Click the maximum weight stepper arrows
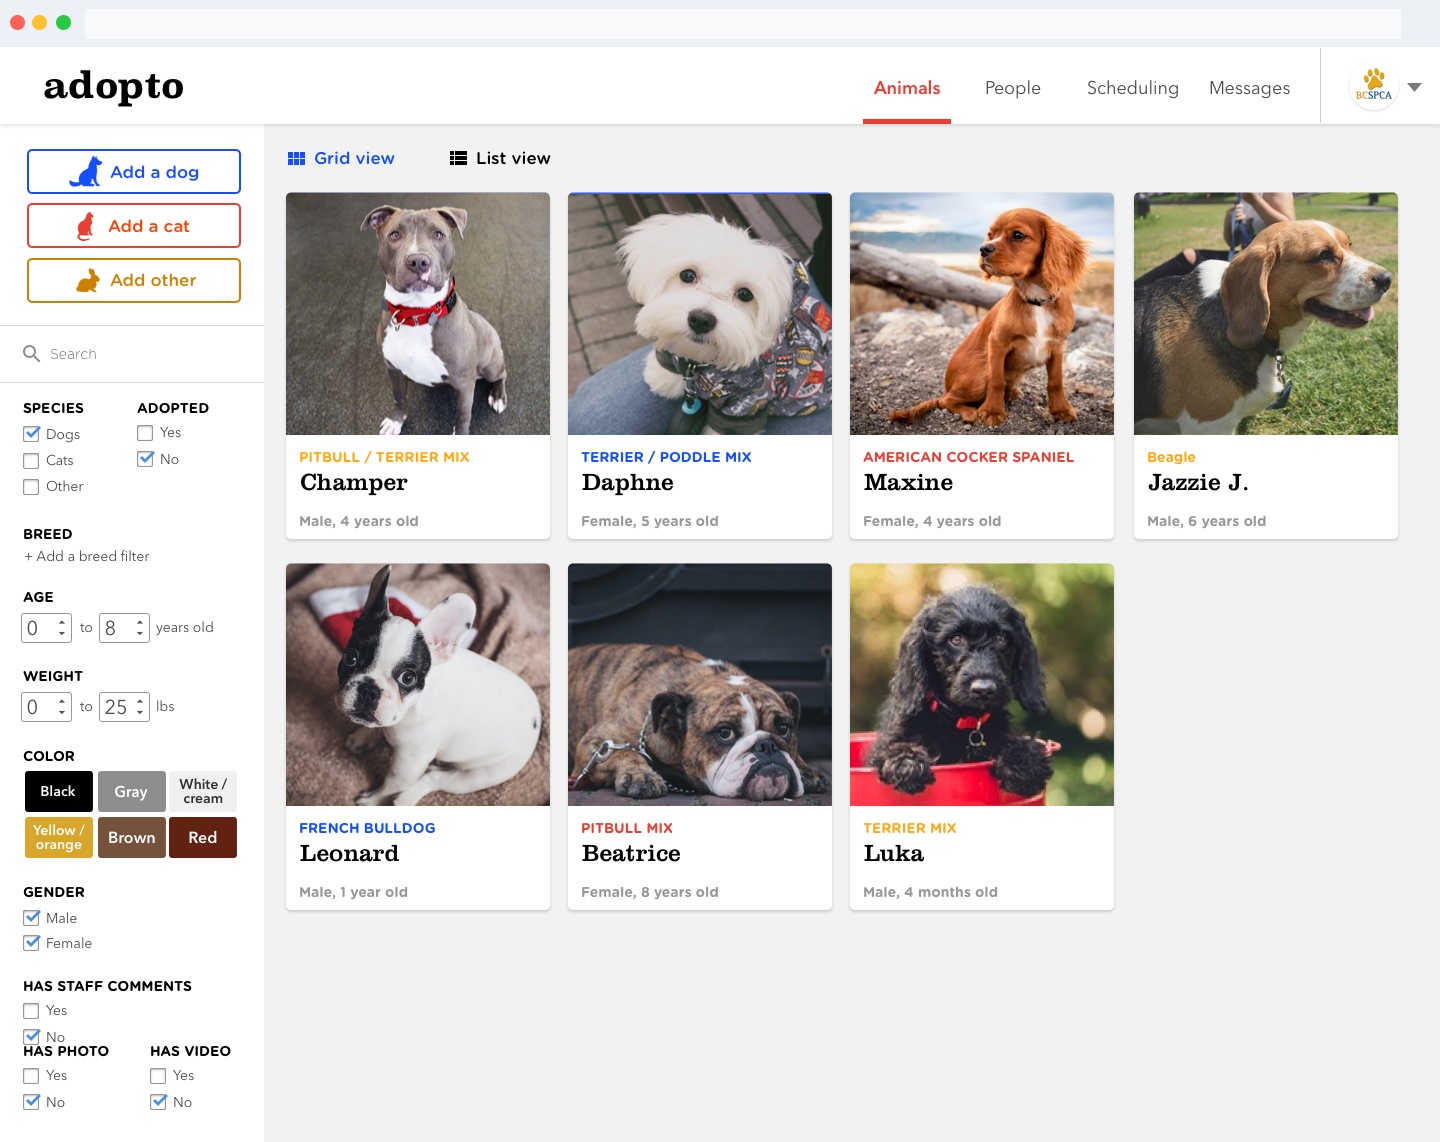 pos(140,707)
